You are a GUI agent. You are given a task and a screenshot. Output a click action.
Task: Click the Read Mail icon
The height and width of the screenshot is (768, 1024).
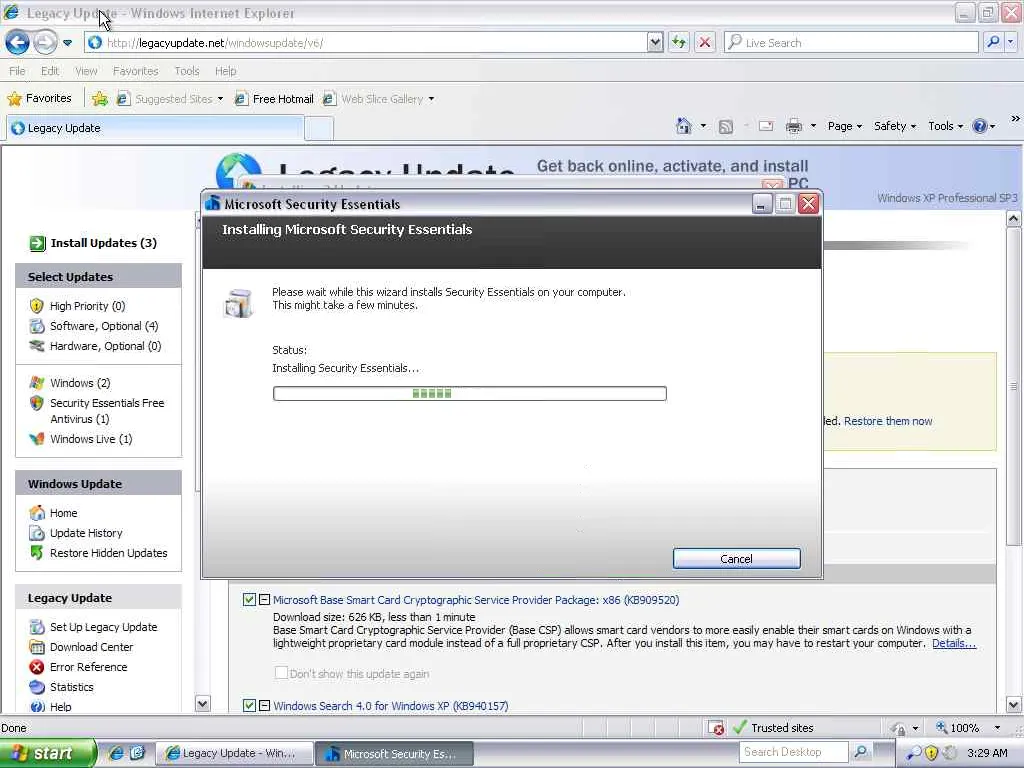point(766,126)
